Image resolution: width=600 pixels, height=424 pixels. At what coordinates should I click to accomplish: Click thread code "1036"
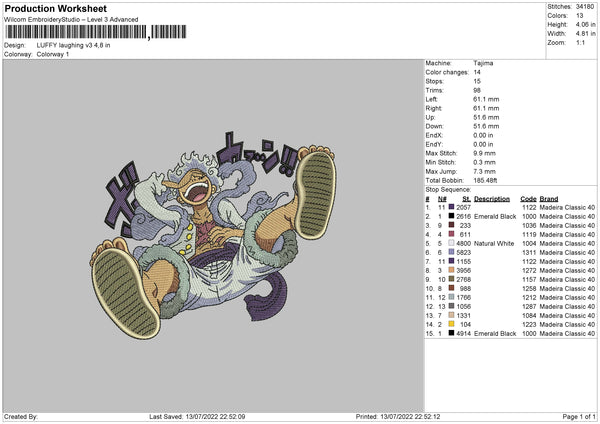tap(529, 225)
